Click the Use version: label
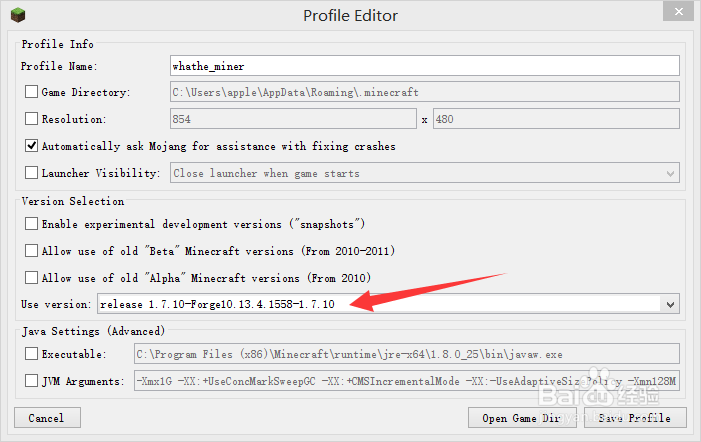 [x=56, y=304]
